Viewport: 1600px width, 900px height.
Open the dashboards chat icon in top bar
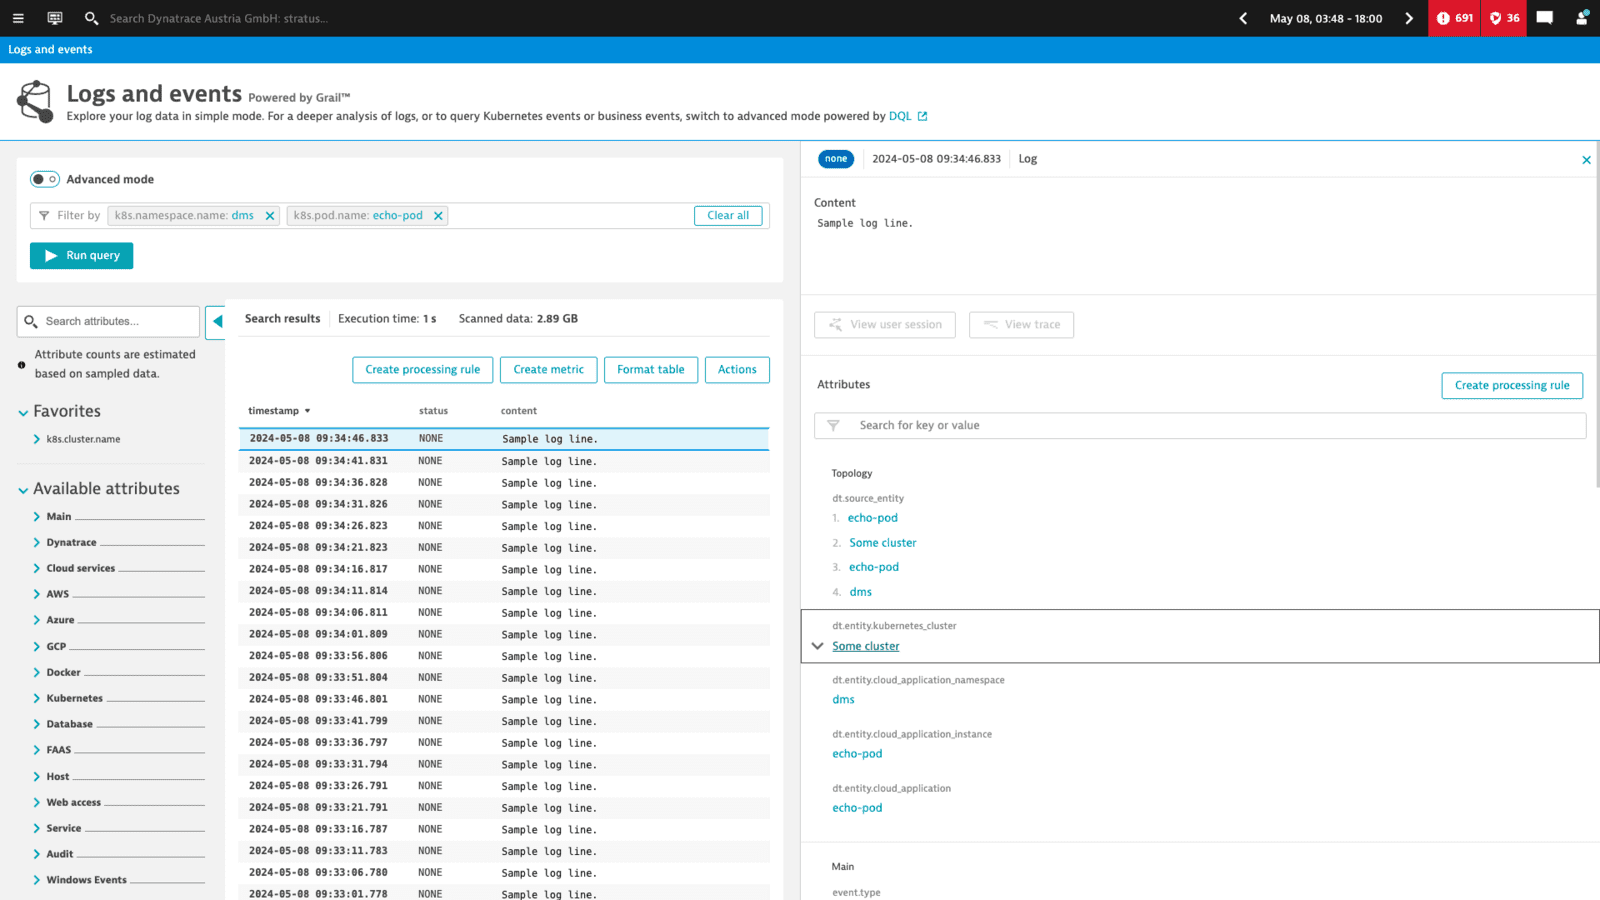pyautogui.click(x=55, y=18)
